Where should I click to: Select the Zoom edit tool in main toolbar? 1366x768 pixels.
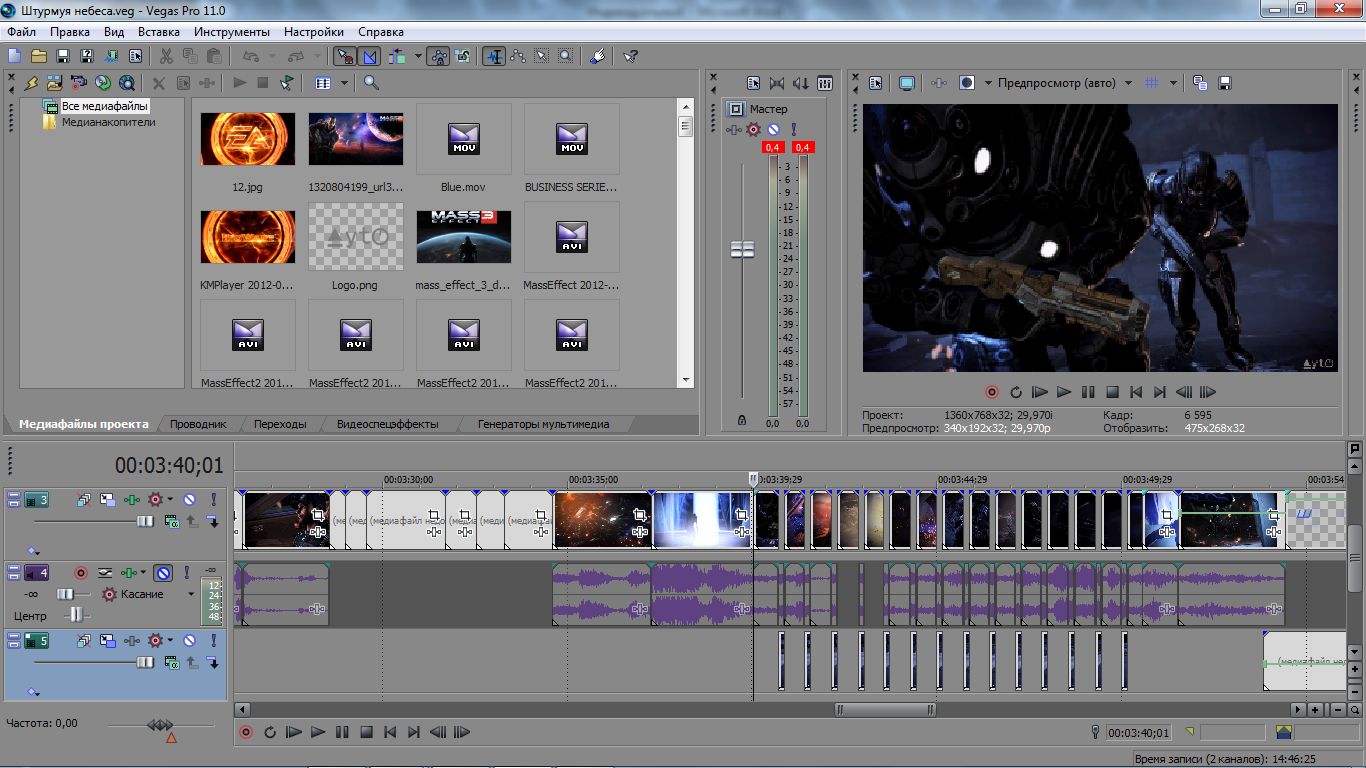(x=566, y=56)
